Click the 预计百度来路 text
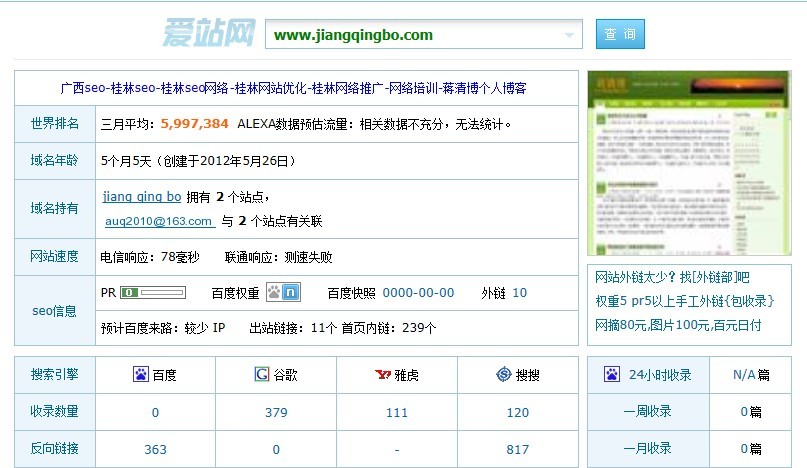 pyautogui.click(x=163, y=328)
